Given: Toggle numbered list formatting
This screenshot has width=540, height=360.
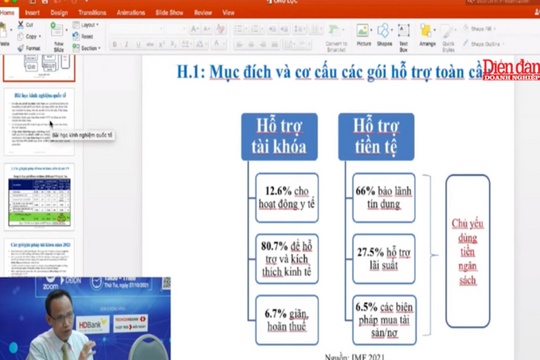Looking at the screenshot, I should coord(255,29).
